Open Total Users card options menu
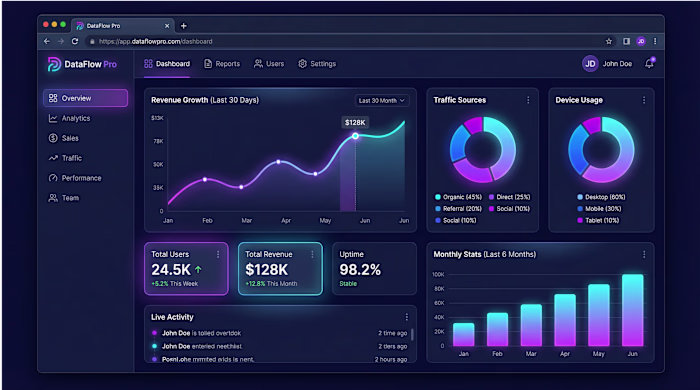 pyautogui.click(x=218, y=254)
